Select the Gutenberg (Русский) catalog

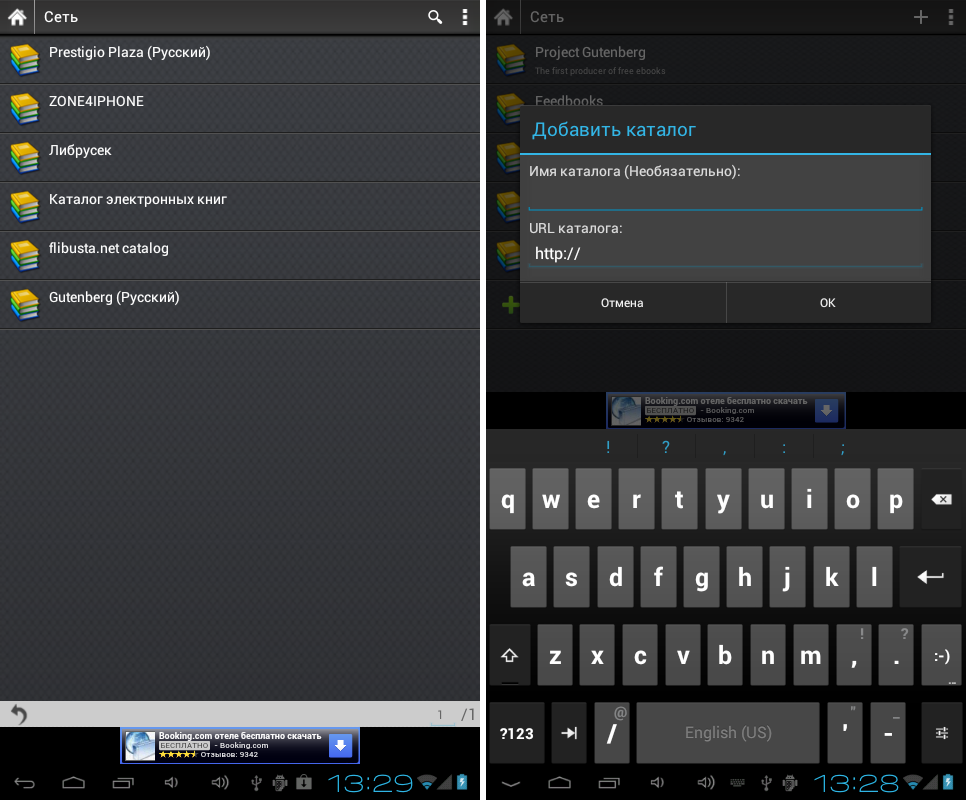(240, 305)
